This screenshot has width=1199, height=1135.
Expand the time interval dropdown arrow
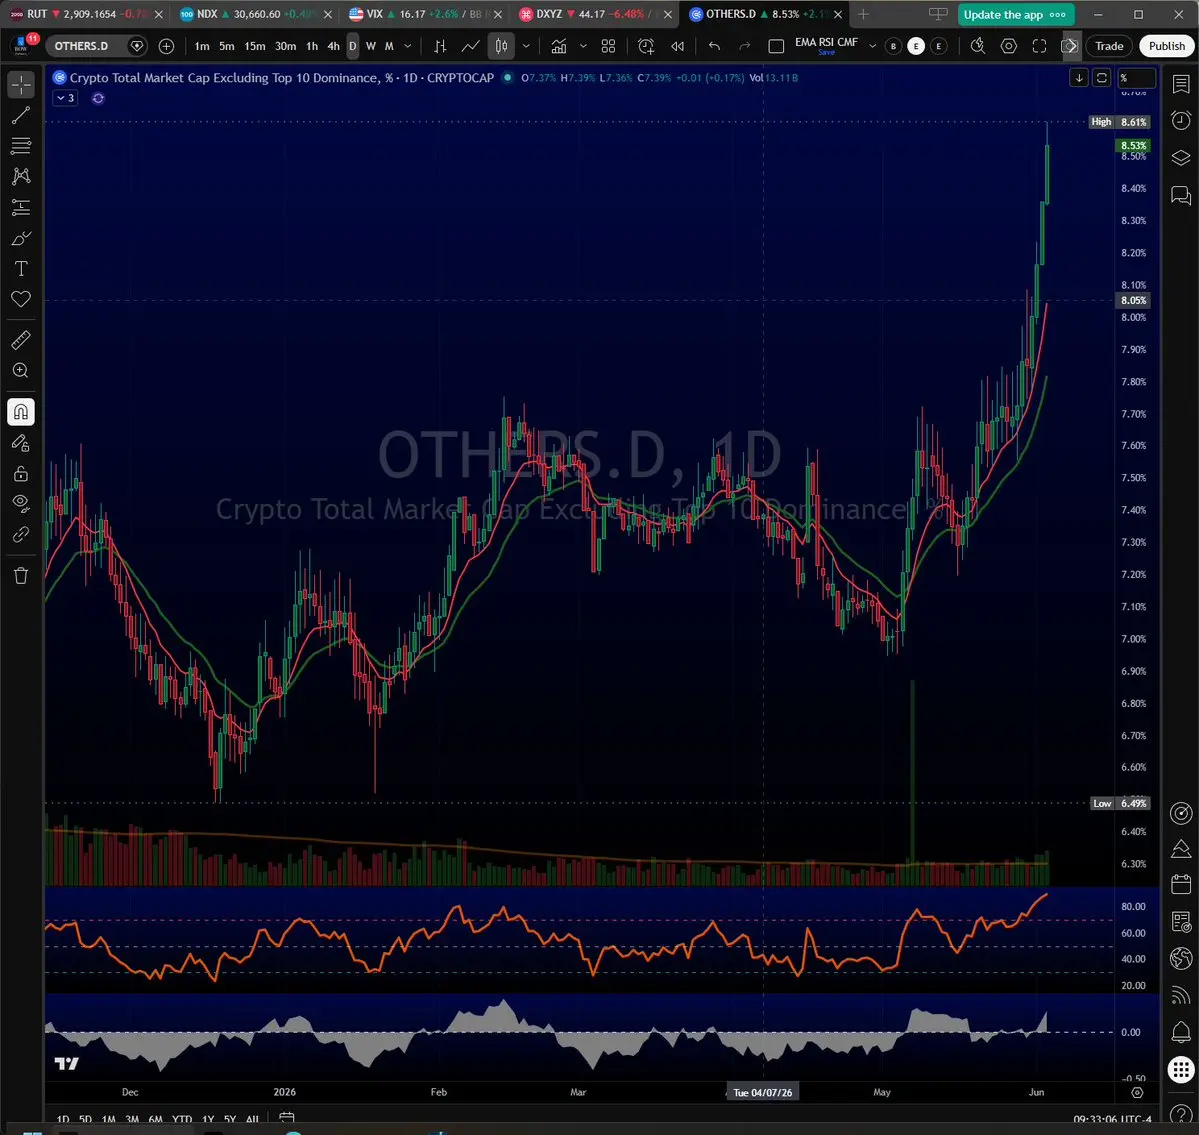tap(408, 46)
